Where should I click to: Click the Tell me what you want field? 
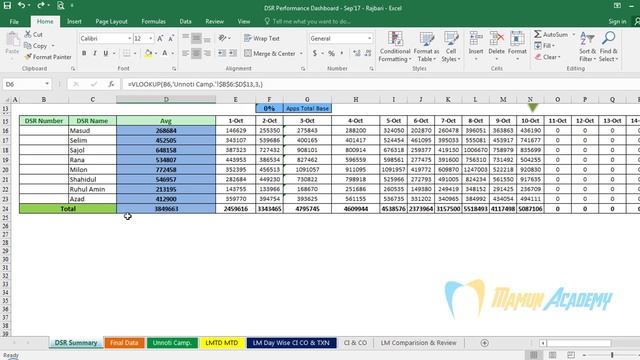(308, 21)
